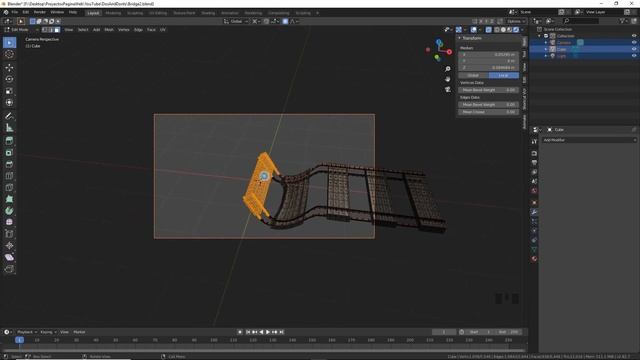Select the Scale tool
The image size is (640, 360).
point(9,91)
